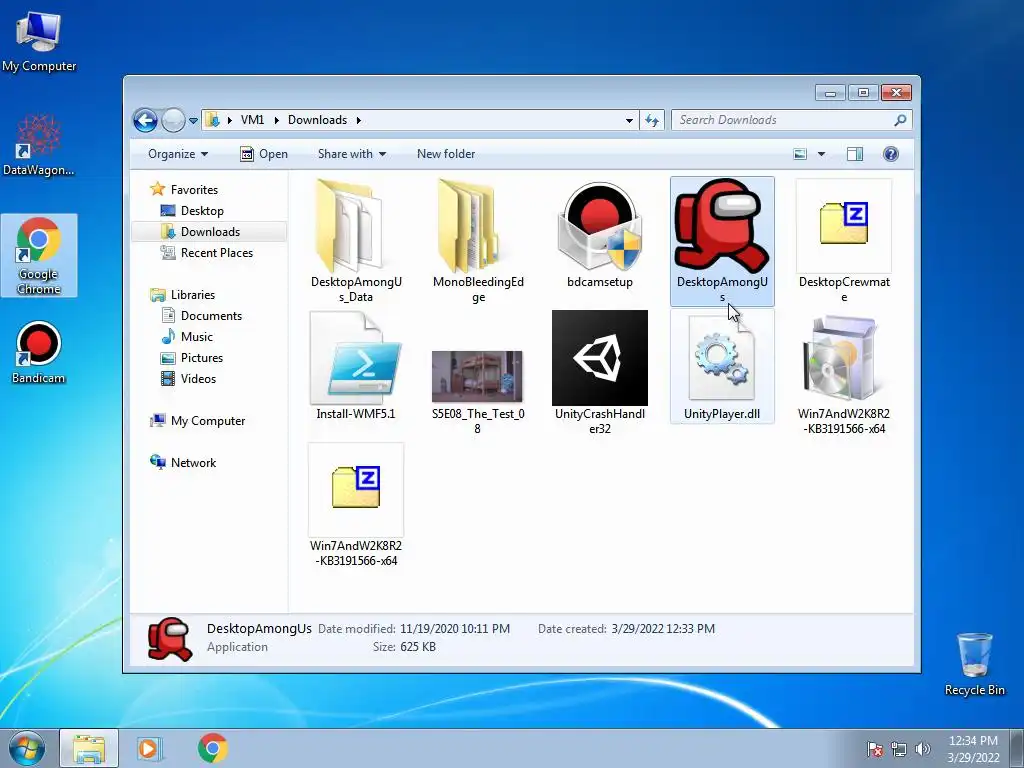Select the Win7AndW2K8R2 zip archive
Viewport: 1024px width, 768px height.
356,505
